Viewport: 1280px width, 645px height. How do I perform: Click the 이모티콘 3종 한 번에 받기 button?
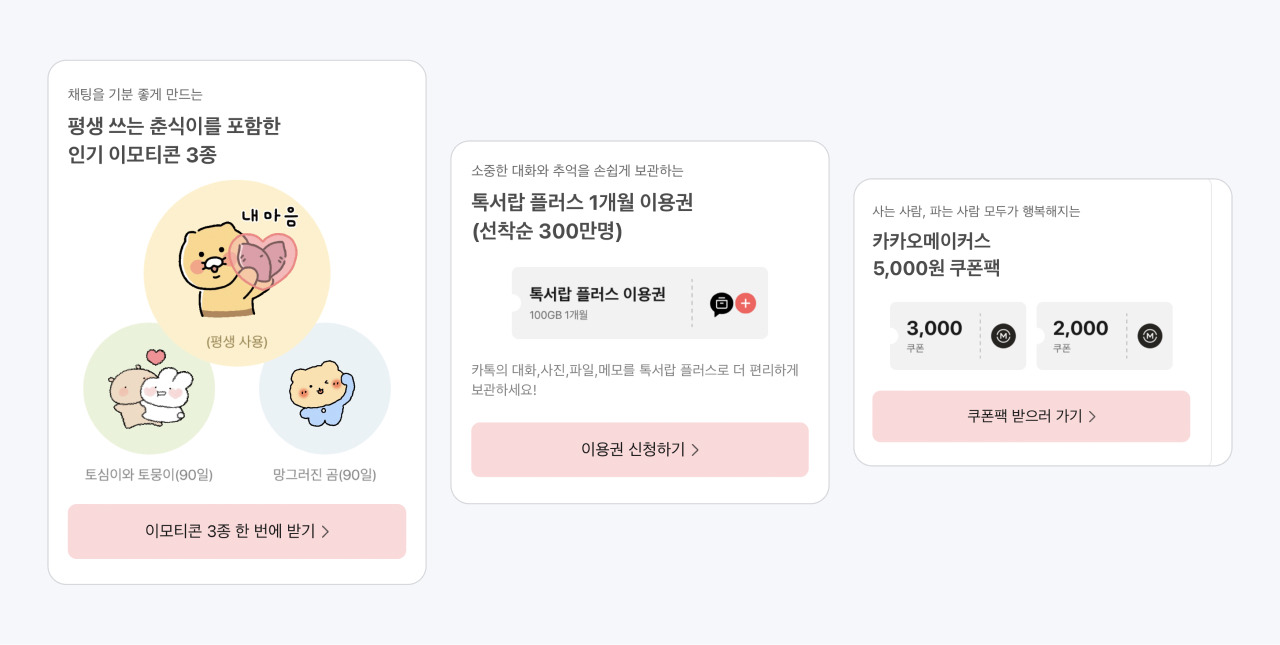237,531
